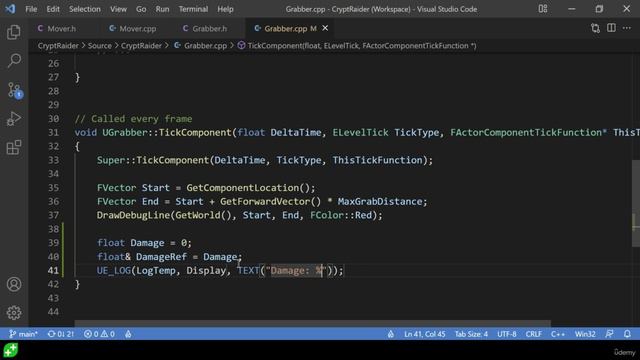Screen dimensions: 640x360
Task: Open the Accounts menu icon
Action: 14,284
